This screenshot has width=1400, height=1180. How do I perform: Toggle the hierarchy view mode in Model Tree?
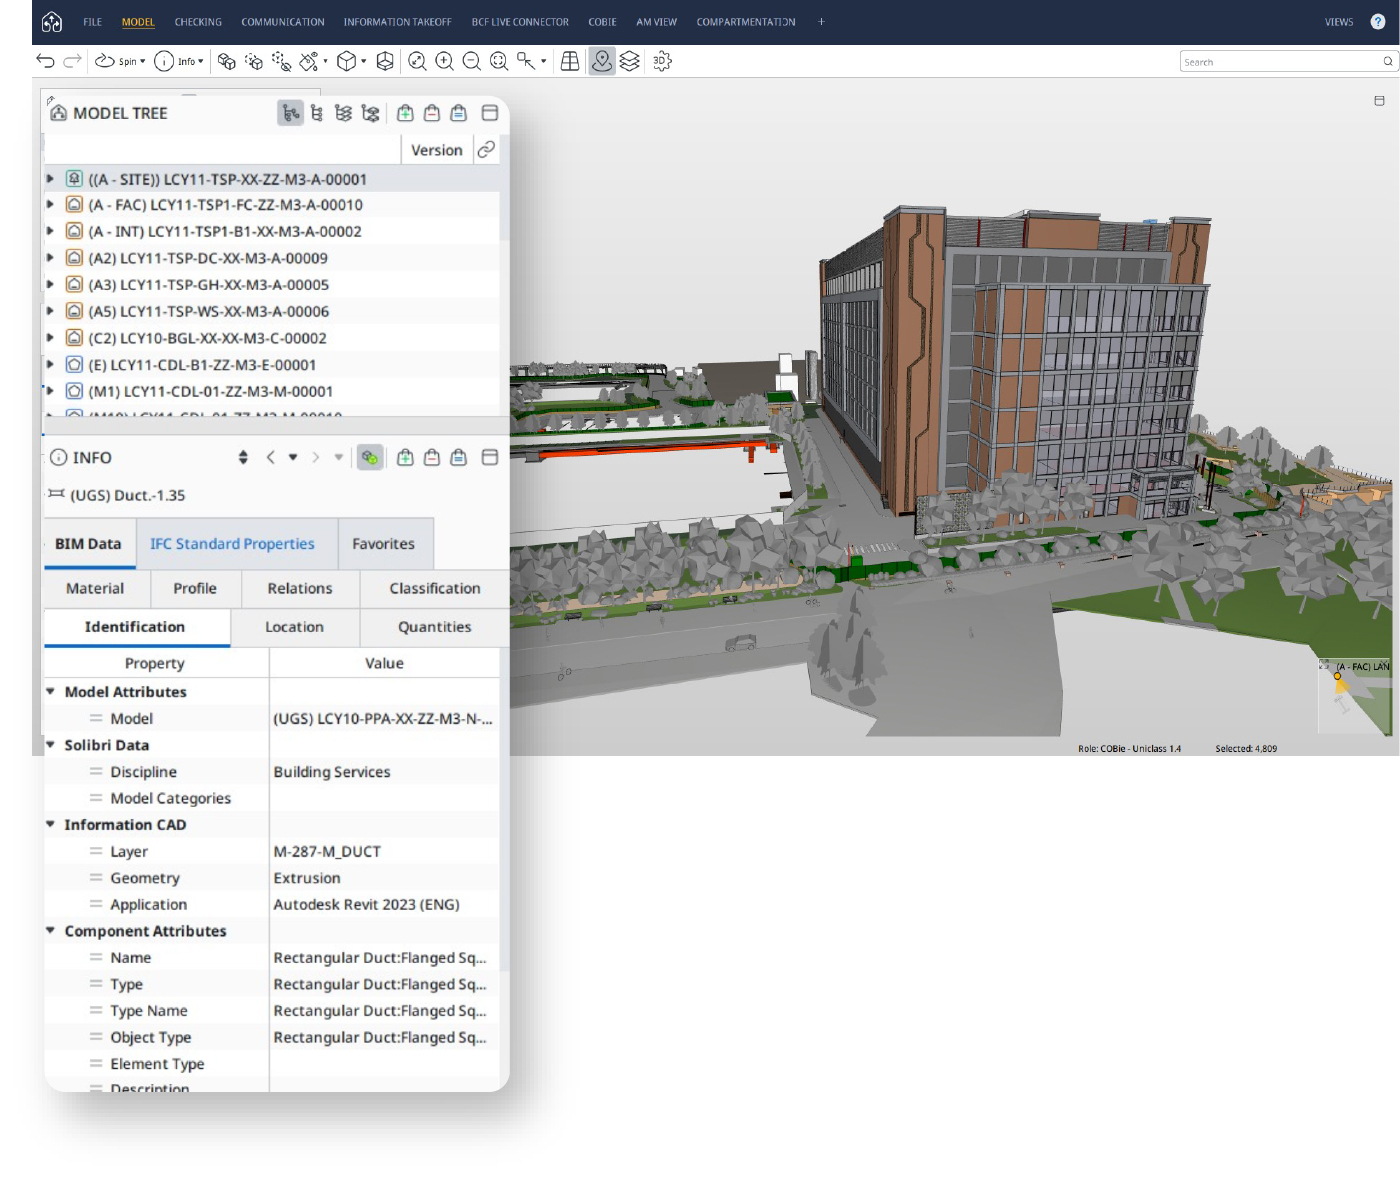tap(290, 113)
